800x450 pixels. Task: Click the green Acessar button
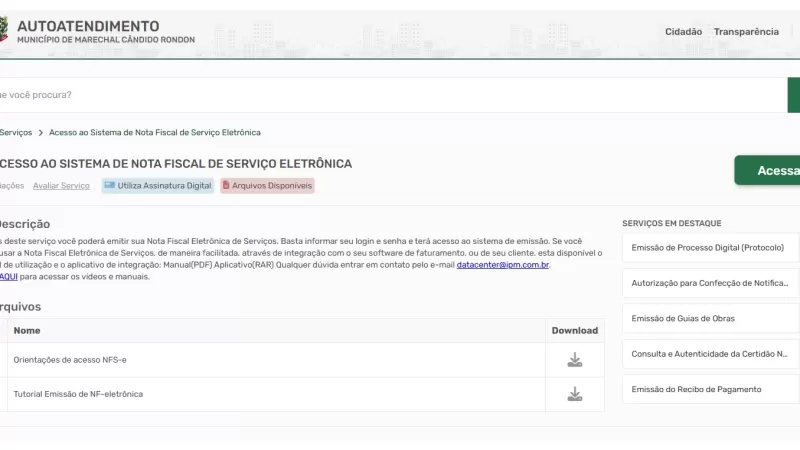770,170
